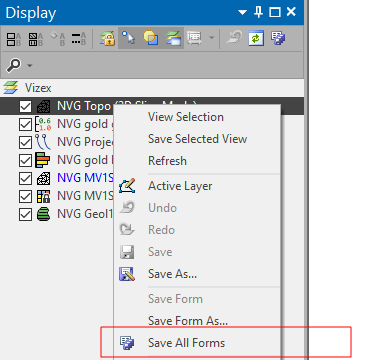Click the save all forms toolbar icon
The image size is (377, 360).
pyautogui.click(x=278, y=38)
